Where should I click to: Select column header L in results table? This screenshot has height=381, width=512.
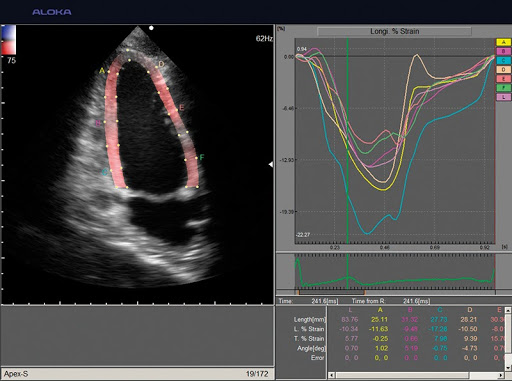(350, 310)
